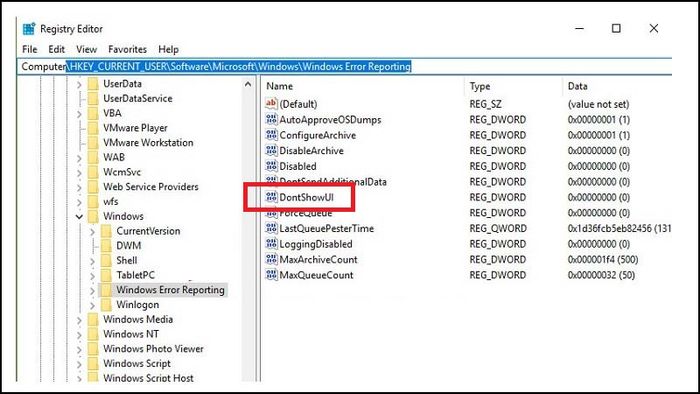Select the LoggingDisabled DWORD icon
This screenshot has height=394, width=700.
(271, 244)
